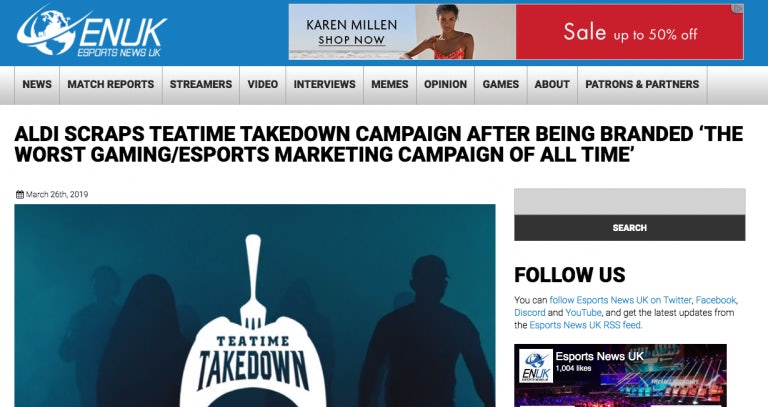768x407 pixels.
Task: Open the Interviews section
Action: [x=324, y=85]
